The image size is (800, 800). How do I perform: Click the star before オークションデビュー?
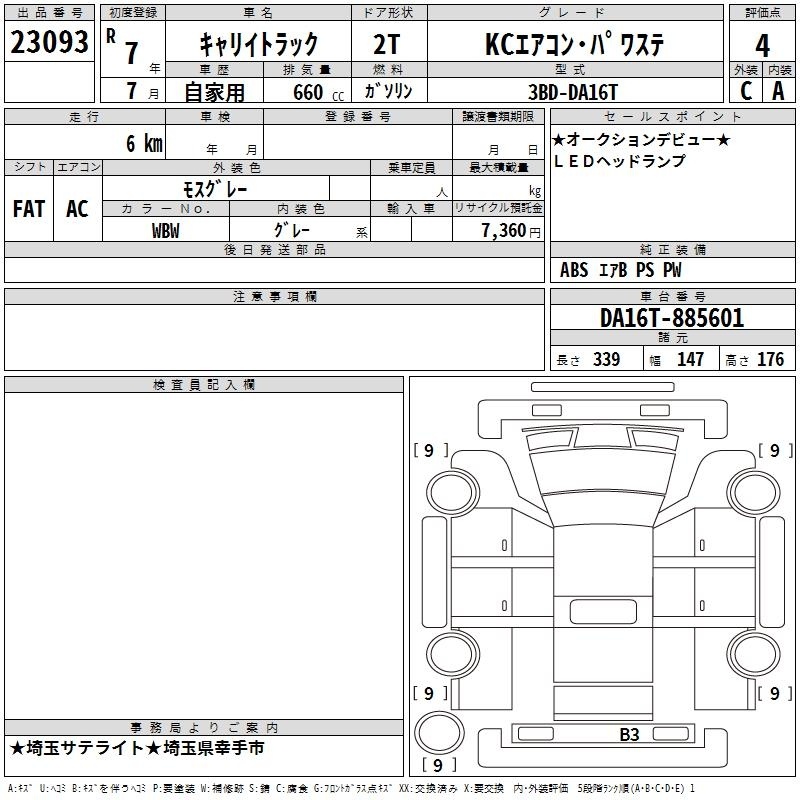coord(559,141)
